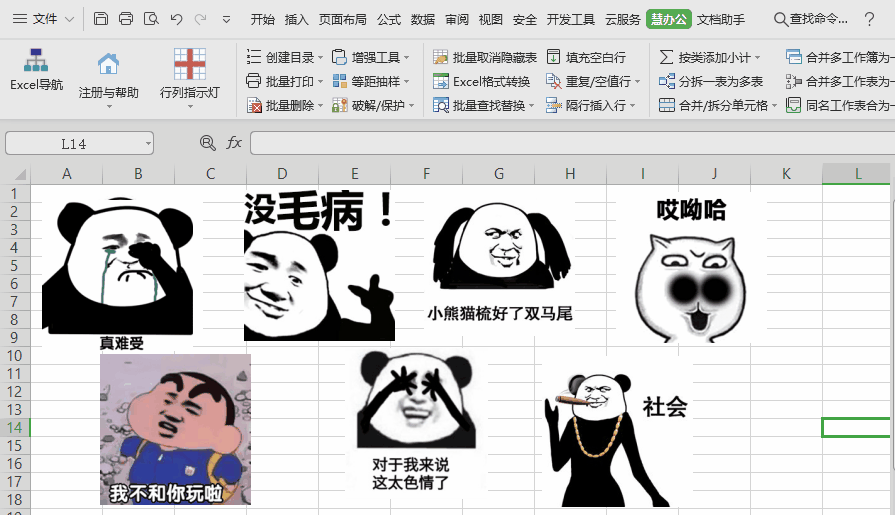895x515 pixels.
Task: Click the zoom magnifier beside fx
Action: (208, 143)
